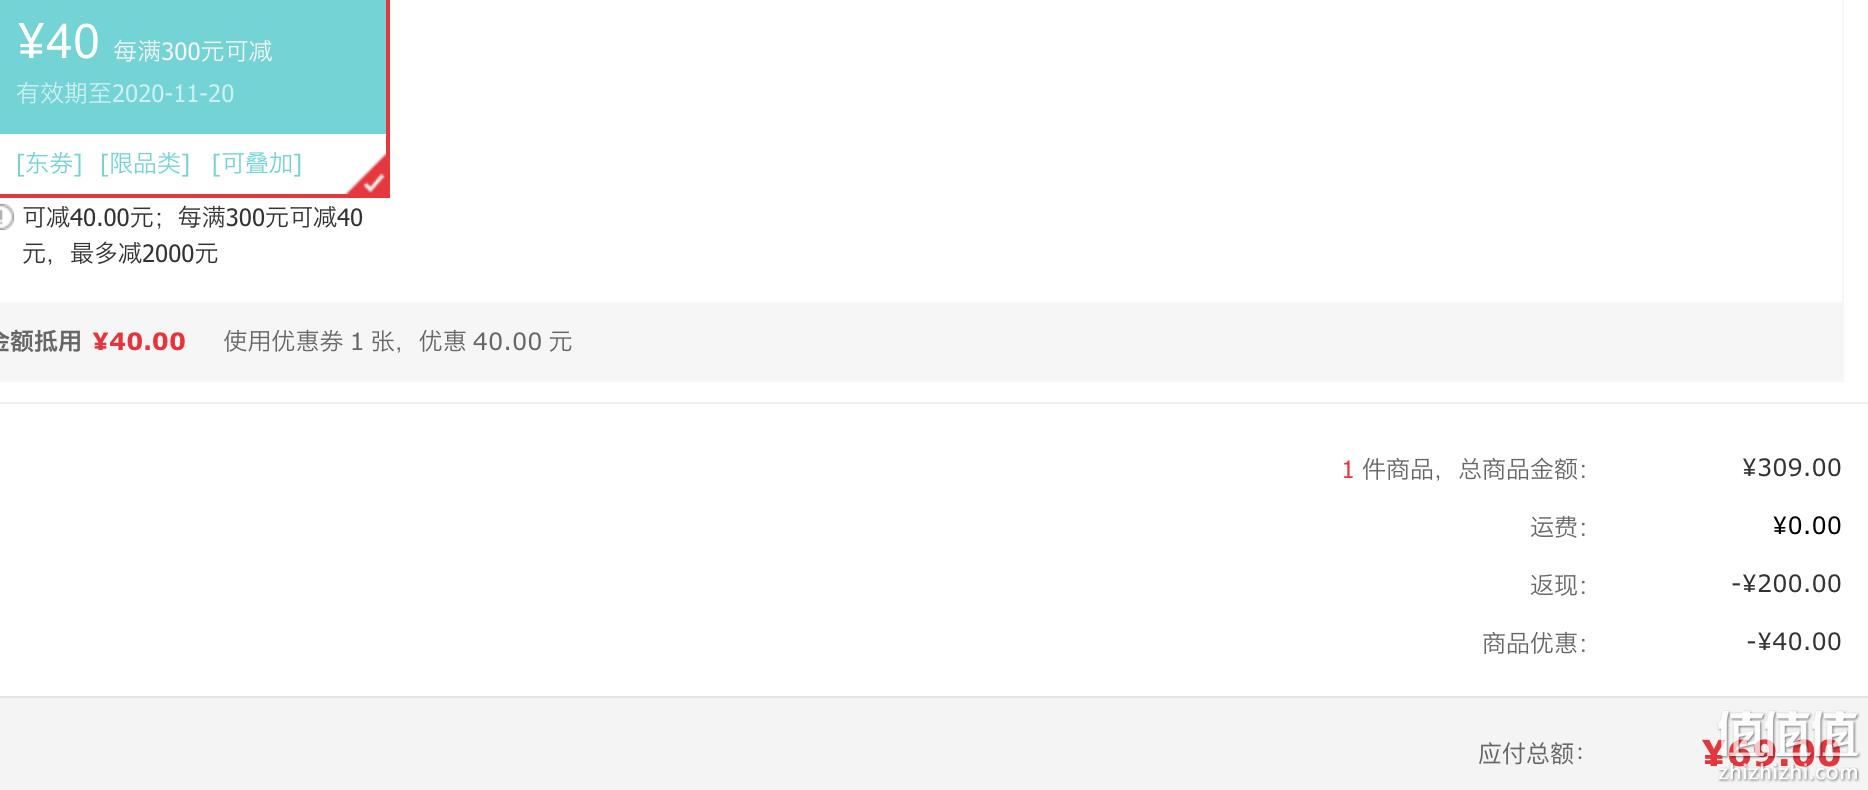Viewport: 1868px width, 790px height.
Task: Click the [东券] tag
Action: coord(49,163)
